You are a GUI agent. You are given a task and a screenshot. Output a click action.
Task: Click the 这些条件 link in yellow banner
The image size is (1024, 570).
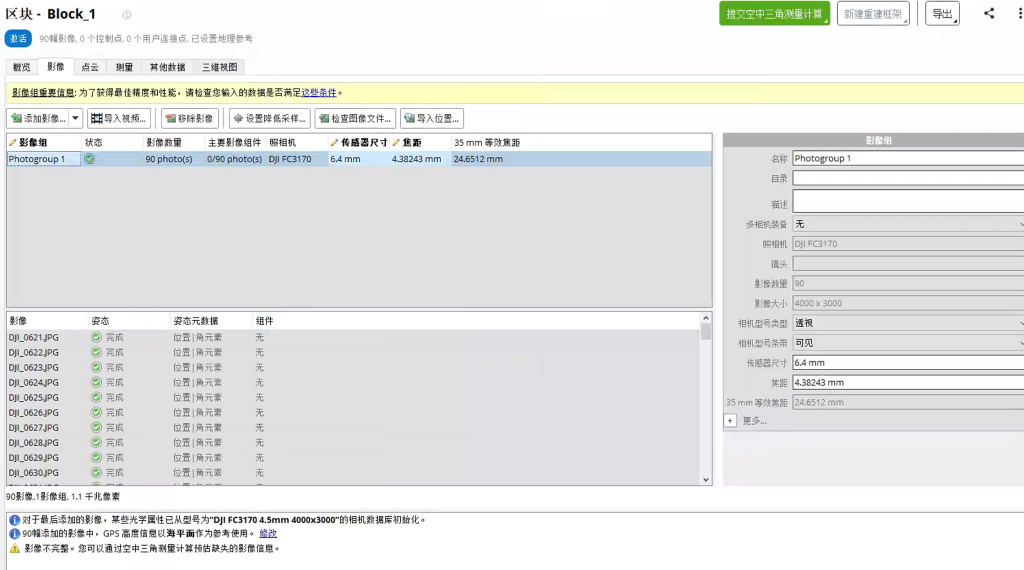click(x=319, y=92)
